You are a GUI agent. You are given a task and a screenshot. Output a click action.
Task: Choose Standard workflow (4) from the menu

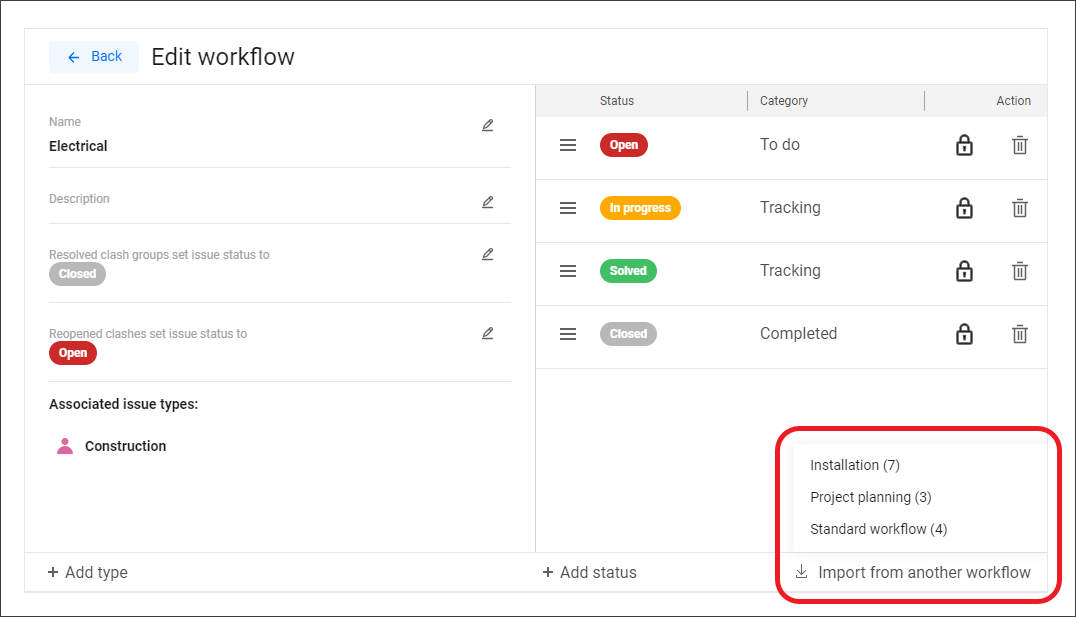point(878,529)
